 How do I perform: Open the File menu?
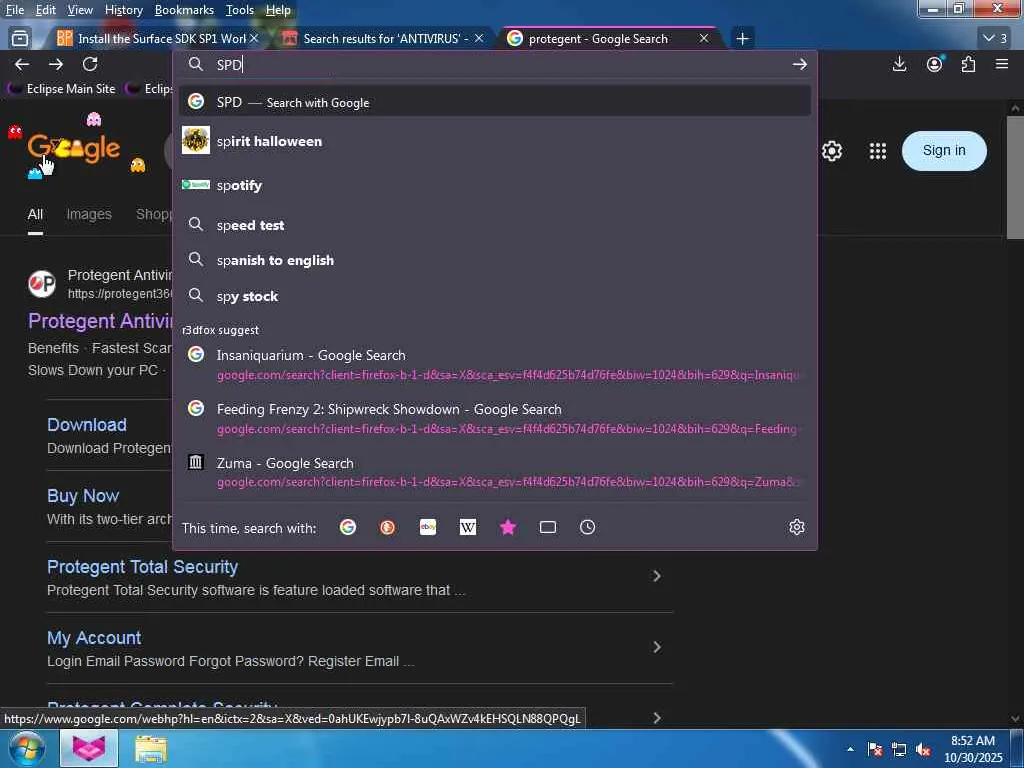[x=14, y=10]
